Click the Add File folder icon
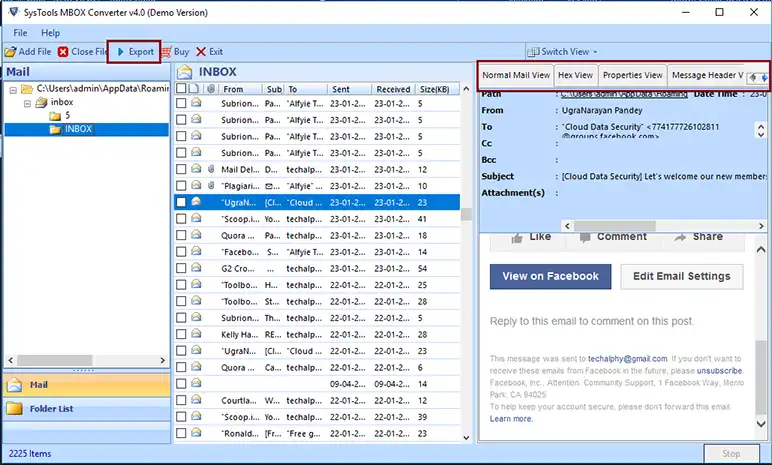 pyautogui.click(x=10, y=52)
